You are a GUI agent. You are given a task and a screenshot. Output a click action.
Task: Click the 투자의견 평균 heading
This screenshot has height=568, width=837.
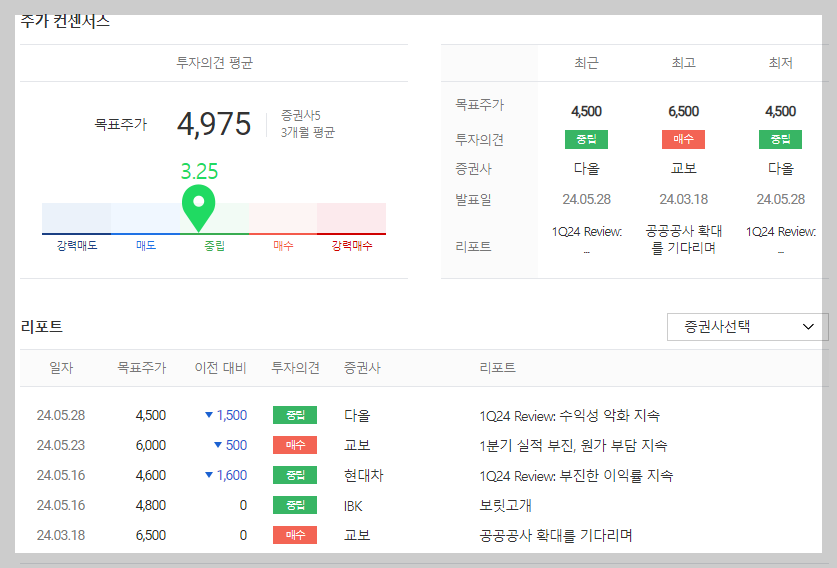pos(215,63)
